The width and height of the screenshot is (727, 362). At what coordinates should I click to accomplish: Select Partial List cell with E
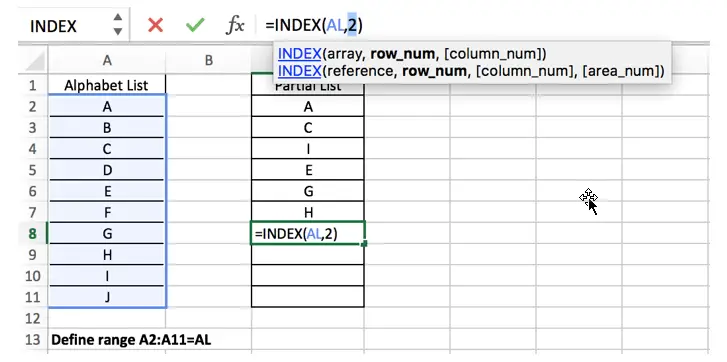coord(308,170)
